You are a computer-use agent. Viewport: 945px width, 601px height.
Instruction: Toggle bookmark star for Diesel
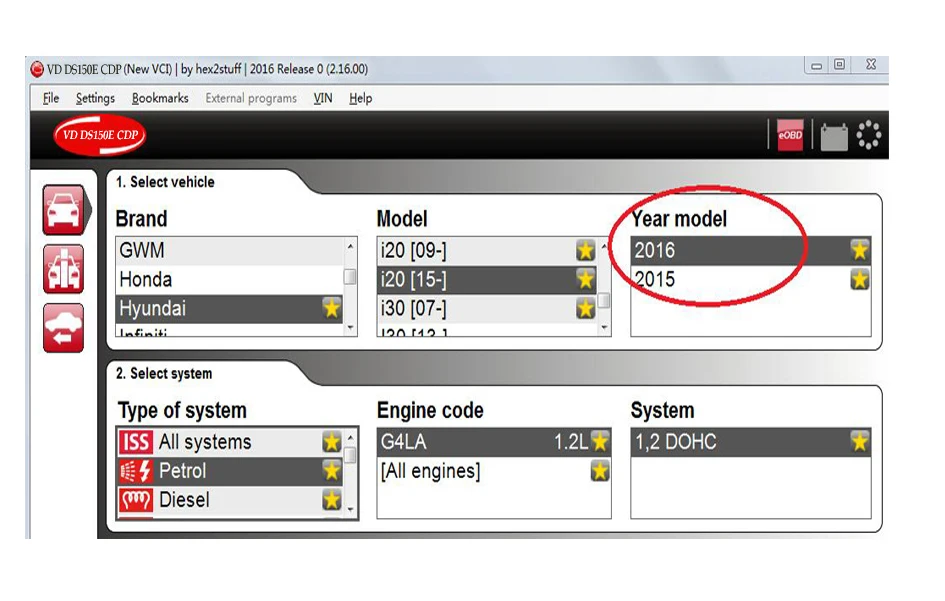pyautogui.click(x=331, y=499)
